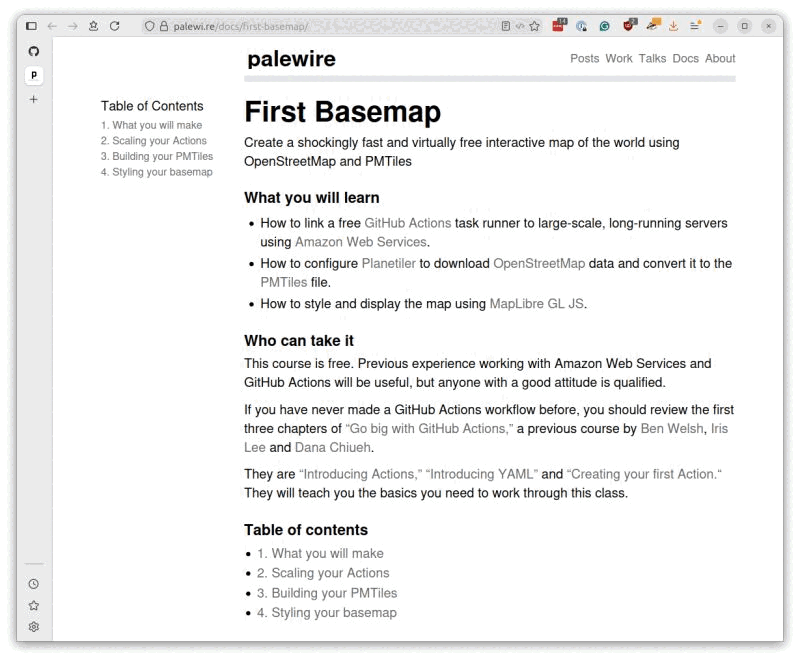This screenshot has width=800, height=660.
Task: Minimize the browser window
Action: coord(720,26)
